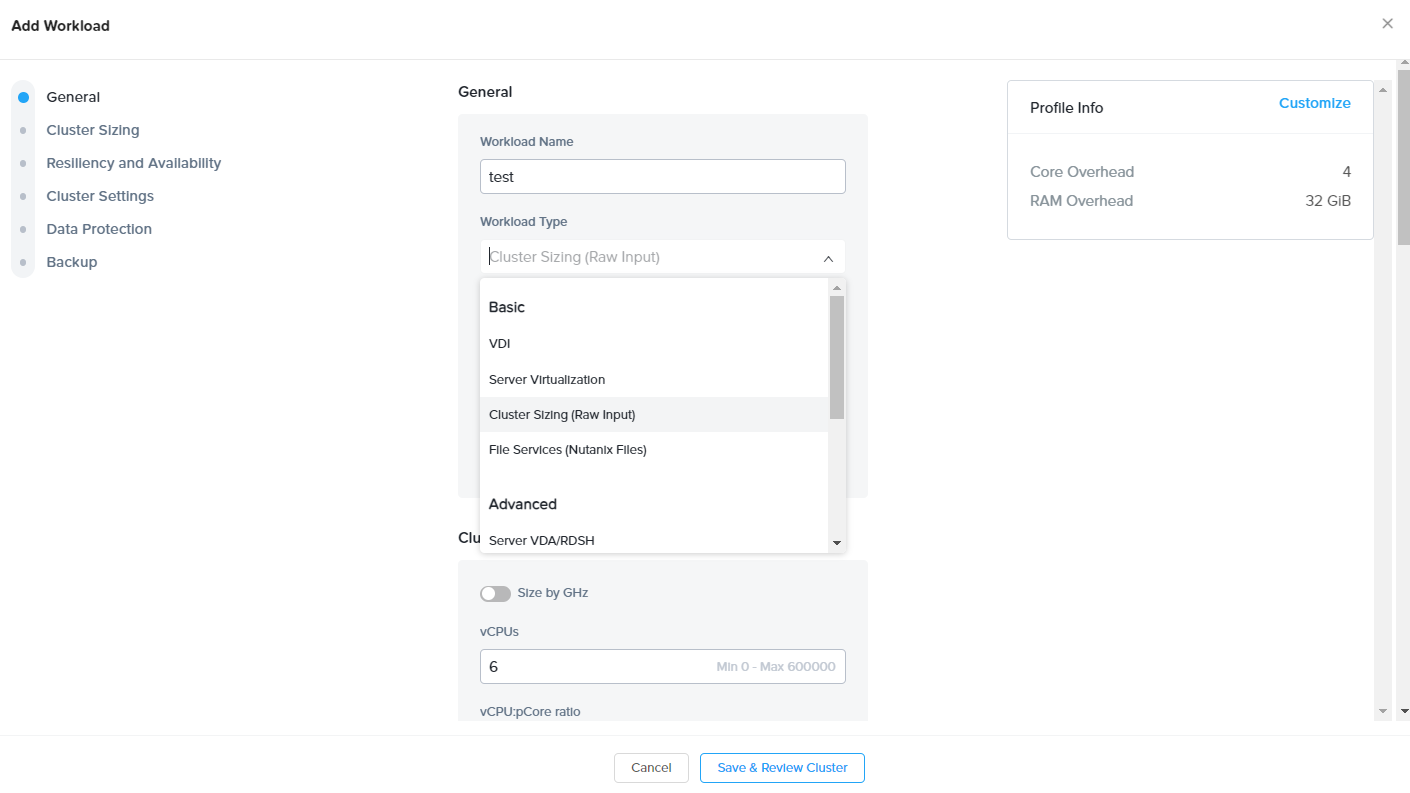Image resolution: width=1410 pixels, height=793 pixels.
Task: Select "Server Virtualization" workload type
Action: (x=546, y=379)
